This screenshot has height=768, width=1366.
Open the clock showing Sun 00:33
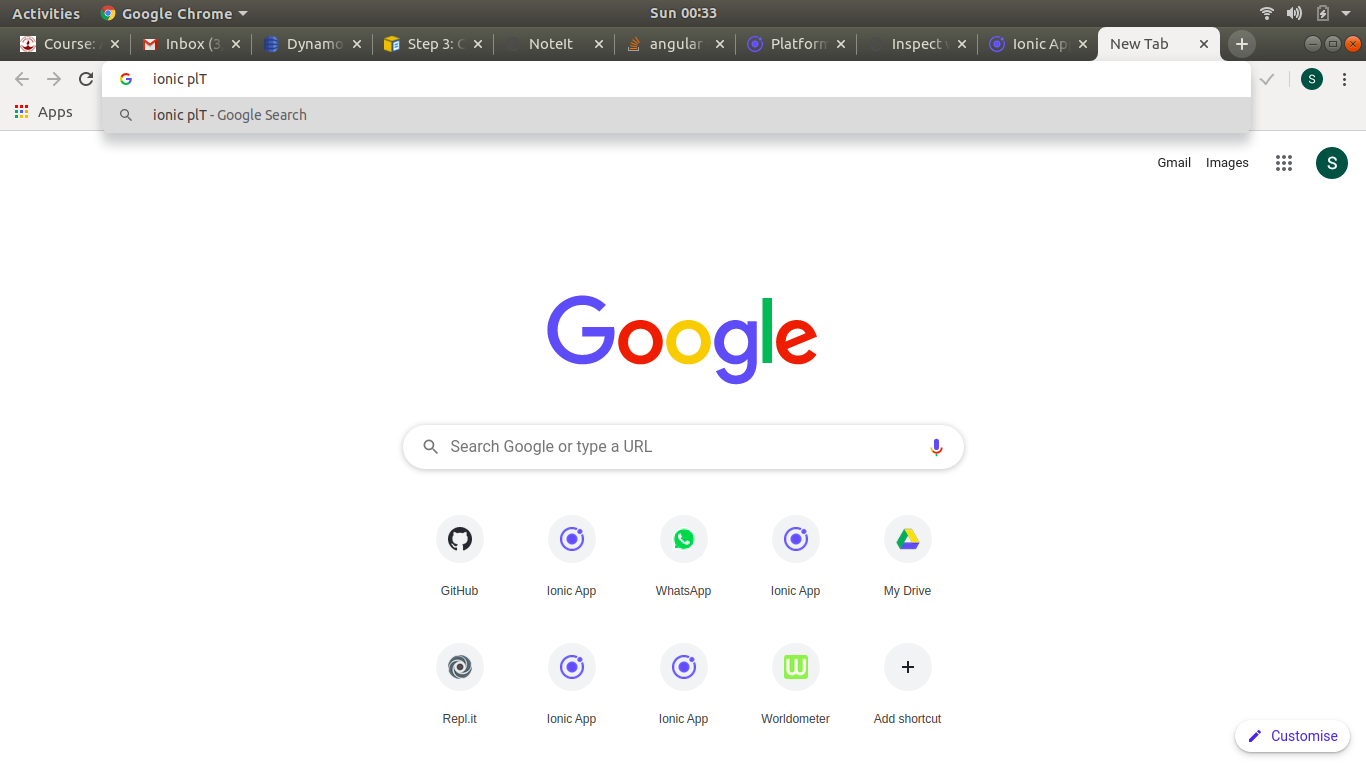[x=683, y=13]
